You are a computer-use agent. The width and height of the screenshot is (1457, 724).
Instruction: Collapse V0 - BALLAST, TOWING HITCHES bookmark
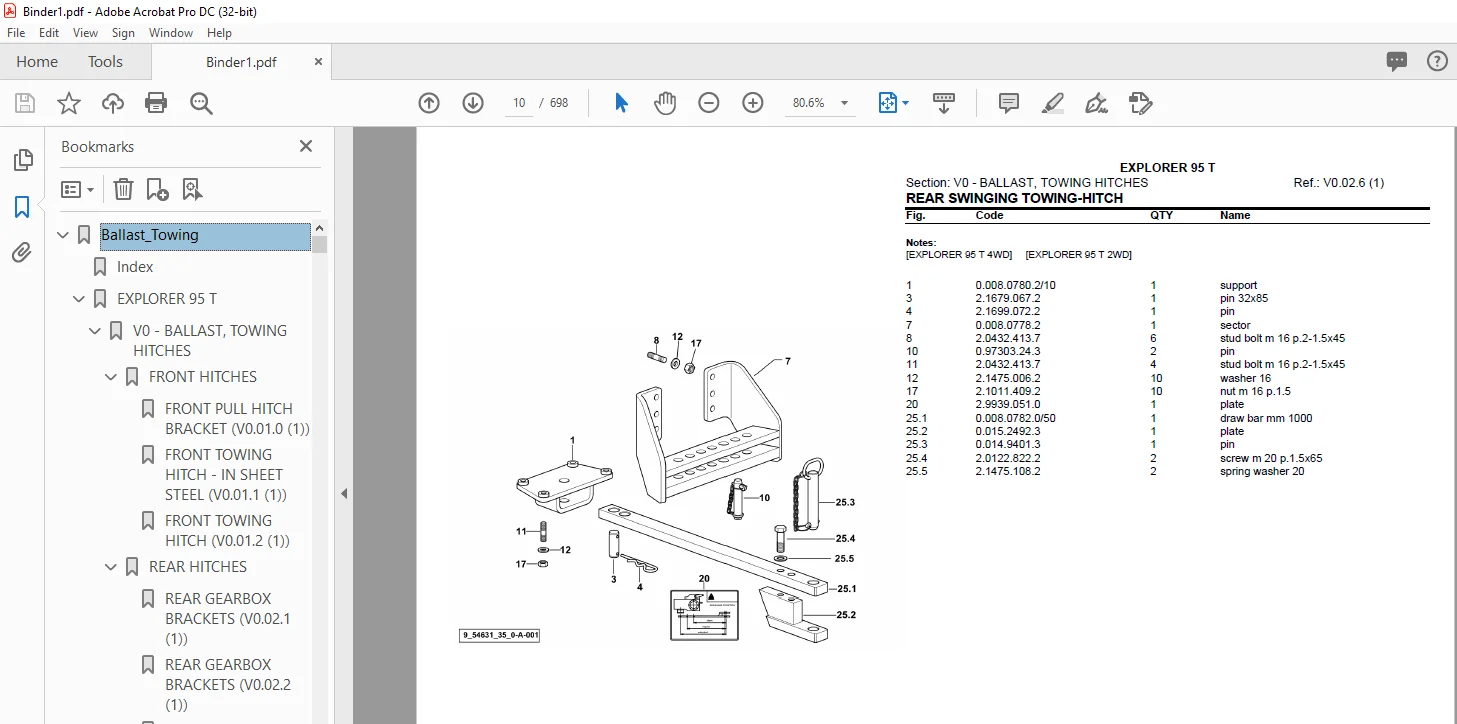coord(96,331)
